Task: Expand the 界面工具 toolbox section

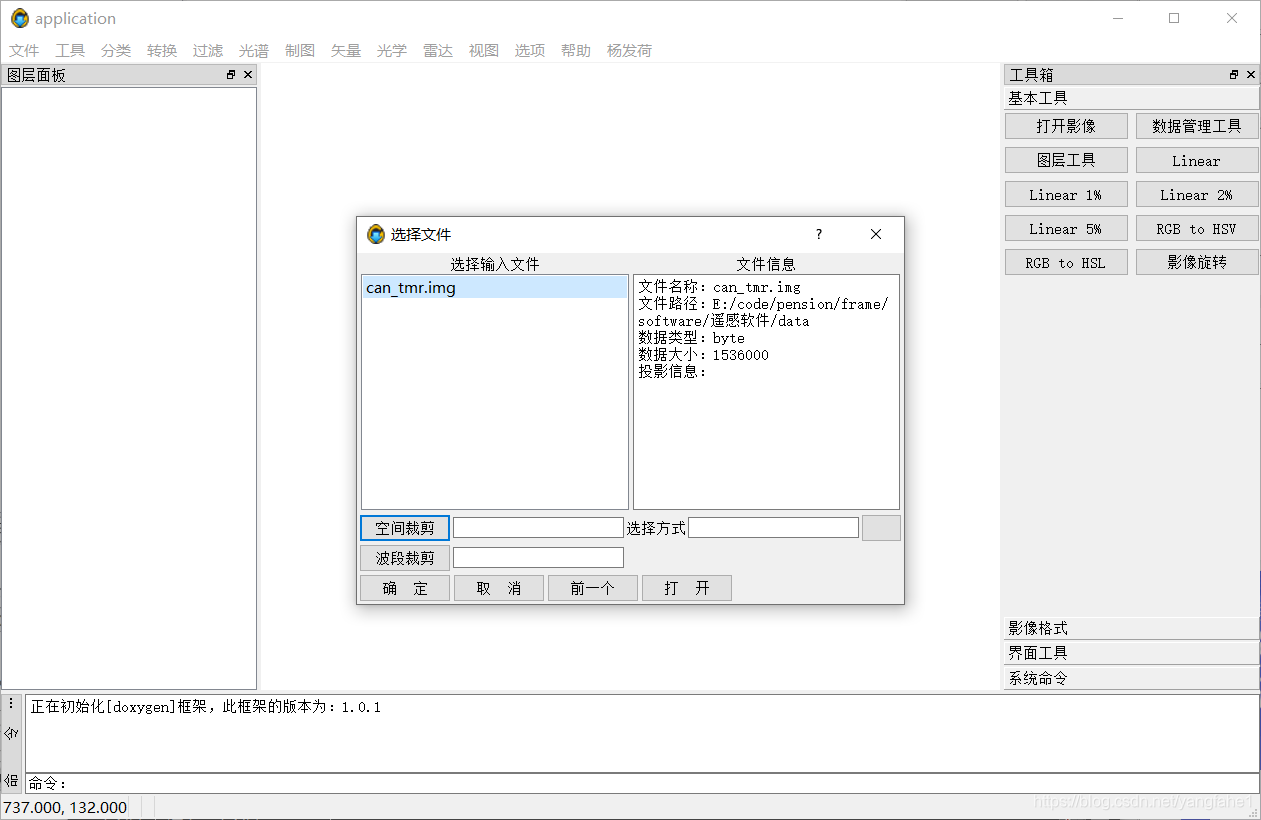Action: tap(1131, 653)
